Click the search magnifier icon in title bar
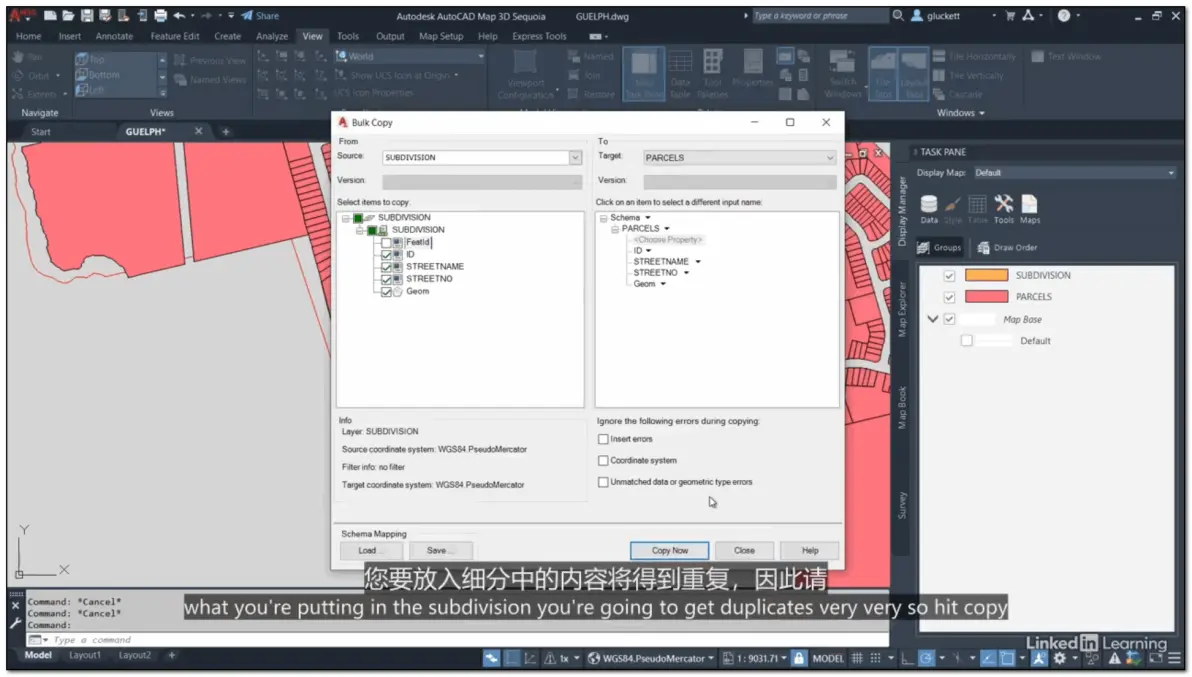This screenshot has height=677, width=1192. (x=898, y=15)
